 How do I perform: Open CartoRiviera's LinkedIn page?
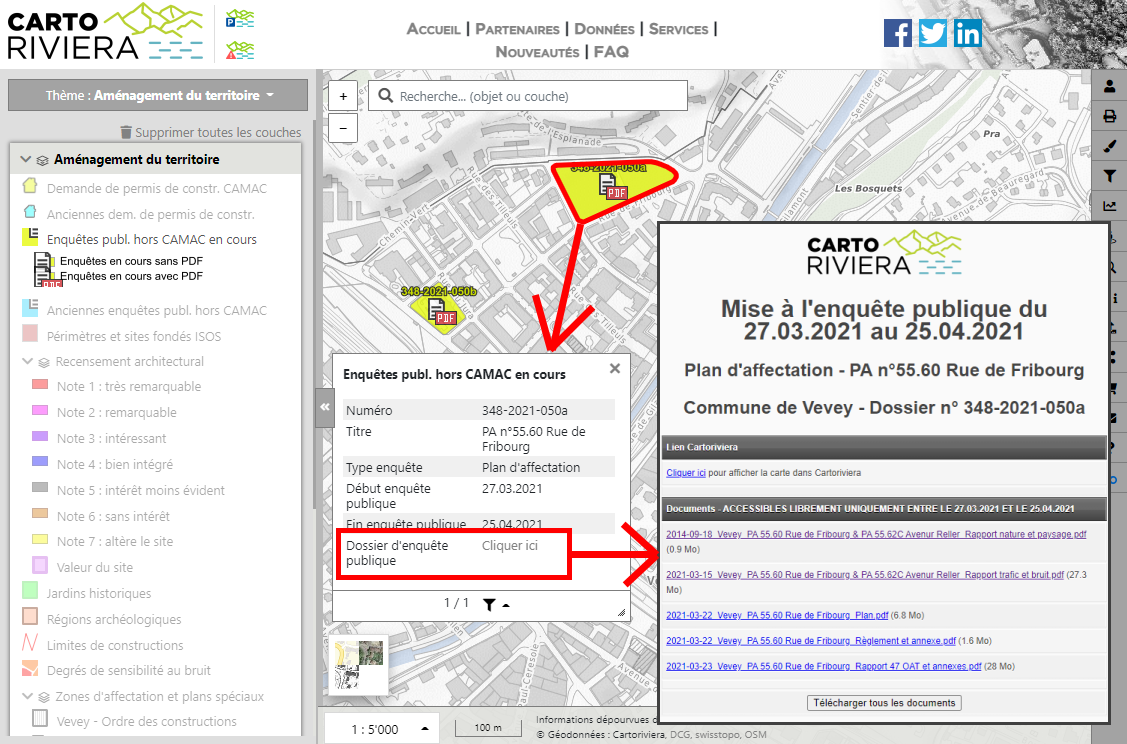[x=967, y=33]
